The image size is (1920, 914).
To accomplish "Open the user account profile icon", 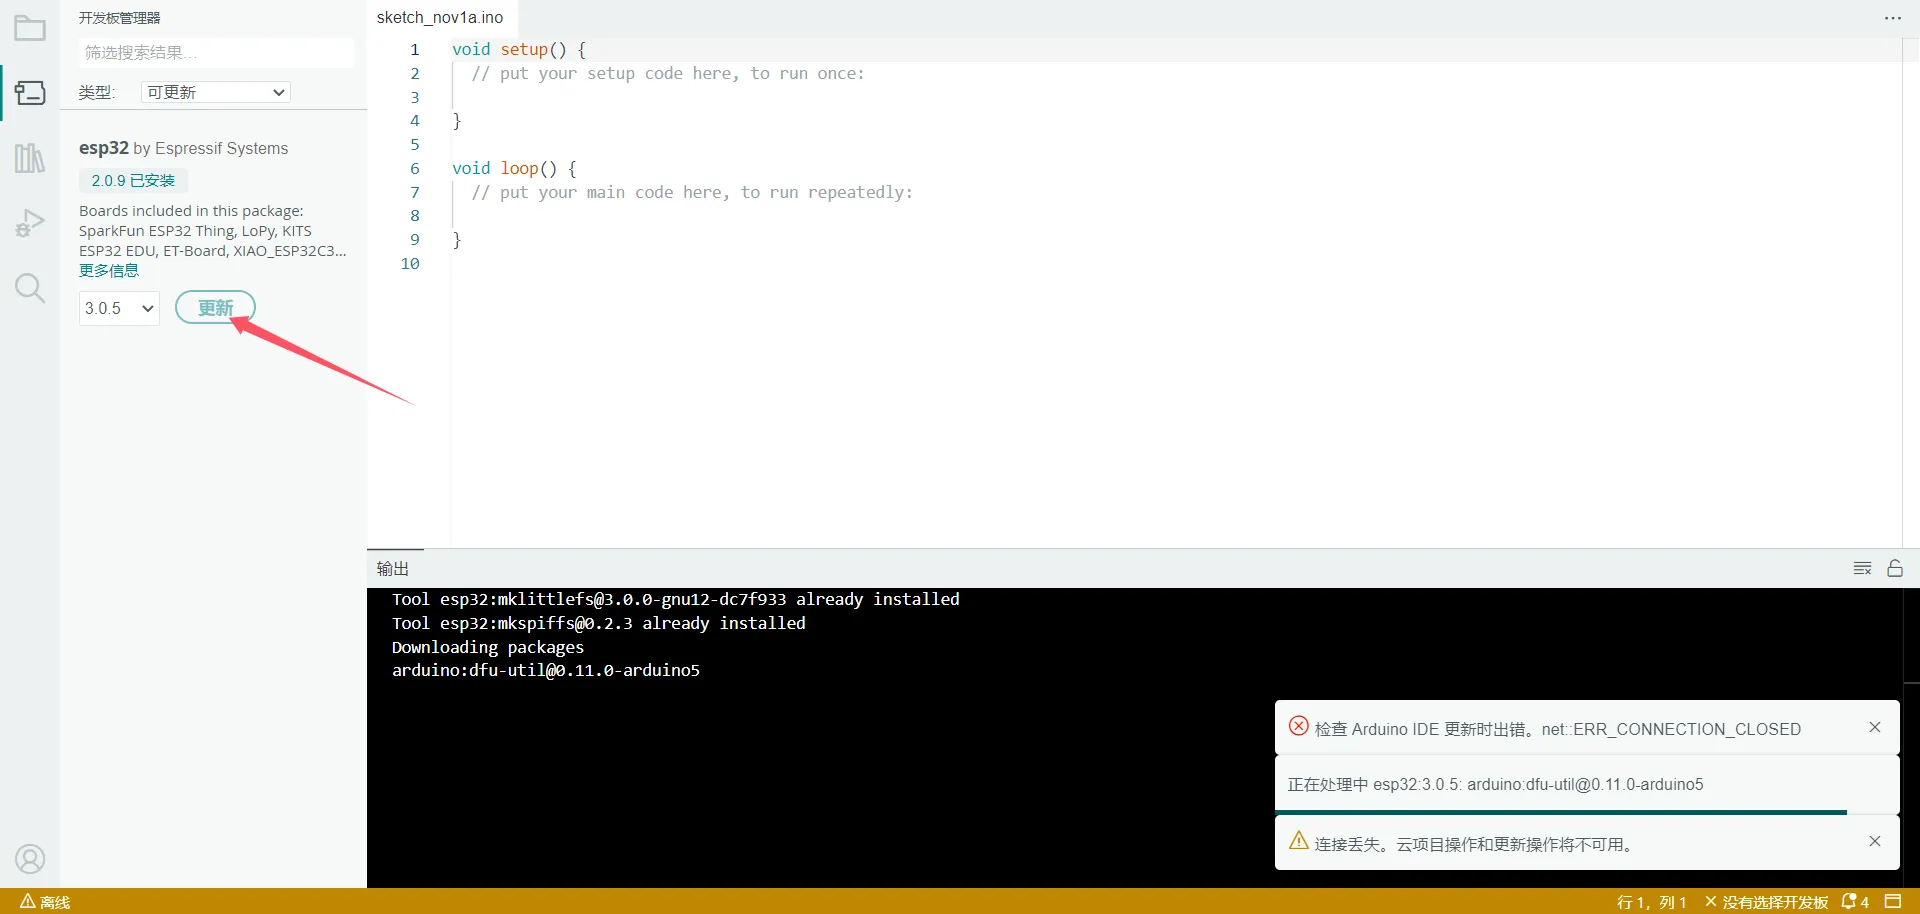I will [x=30, y=859].
